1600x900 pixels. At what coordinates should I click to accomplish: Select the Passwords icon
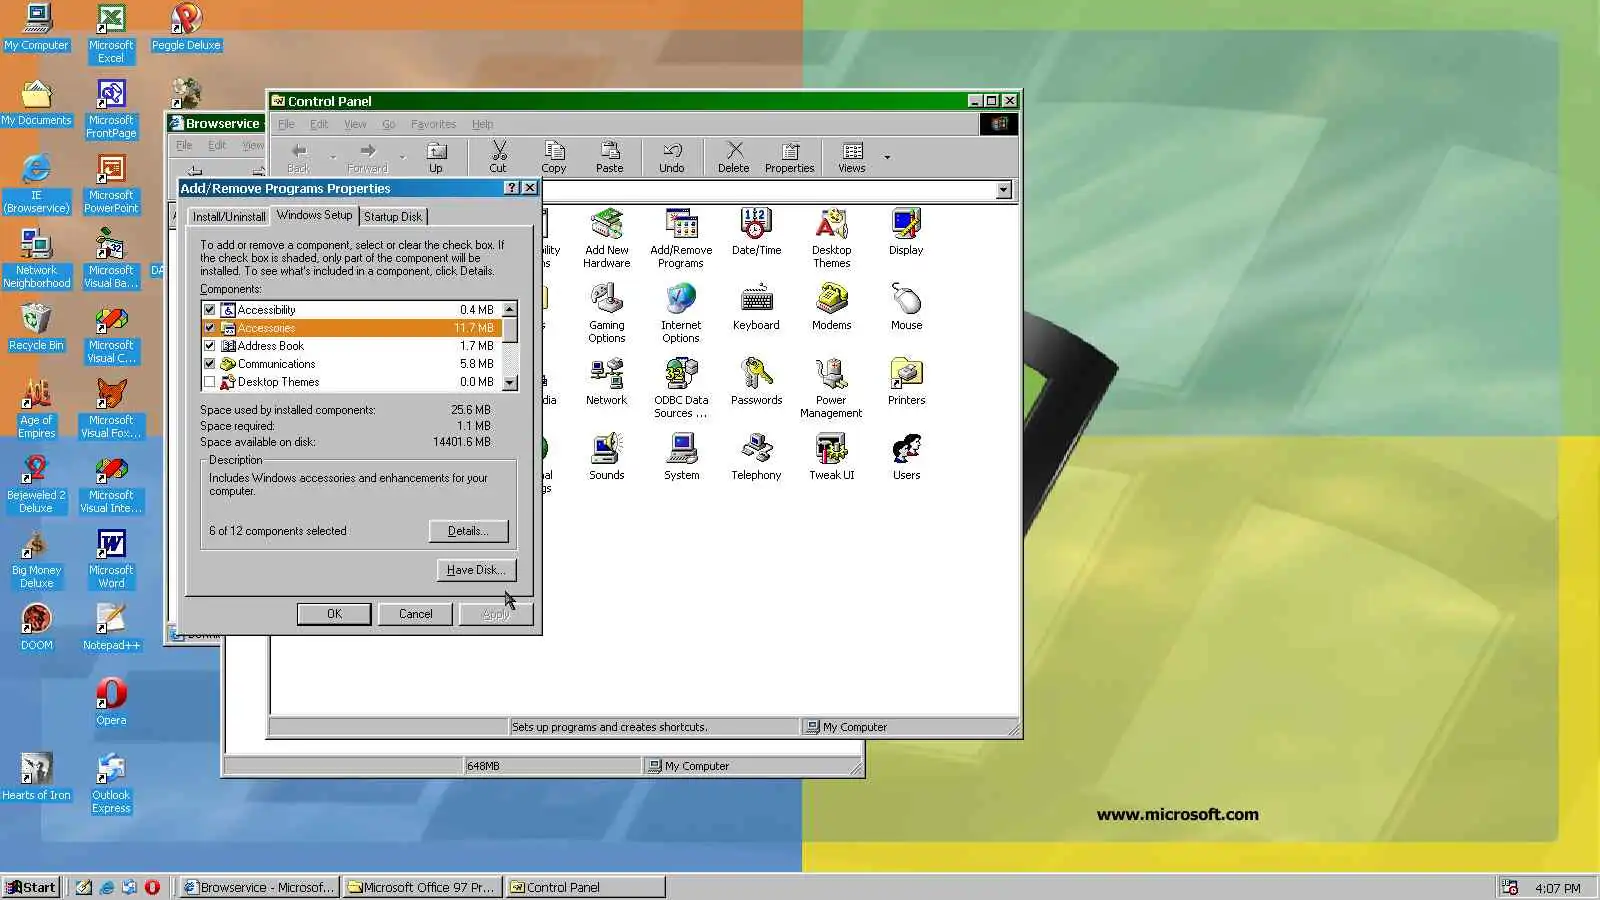tap(756, 382)
